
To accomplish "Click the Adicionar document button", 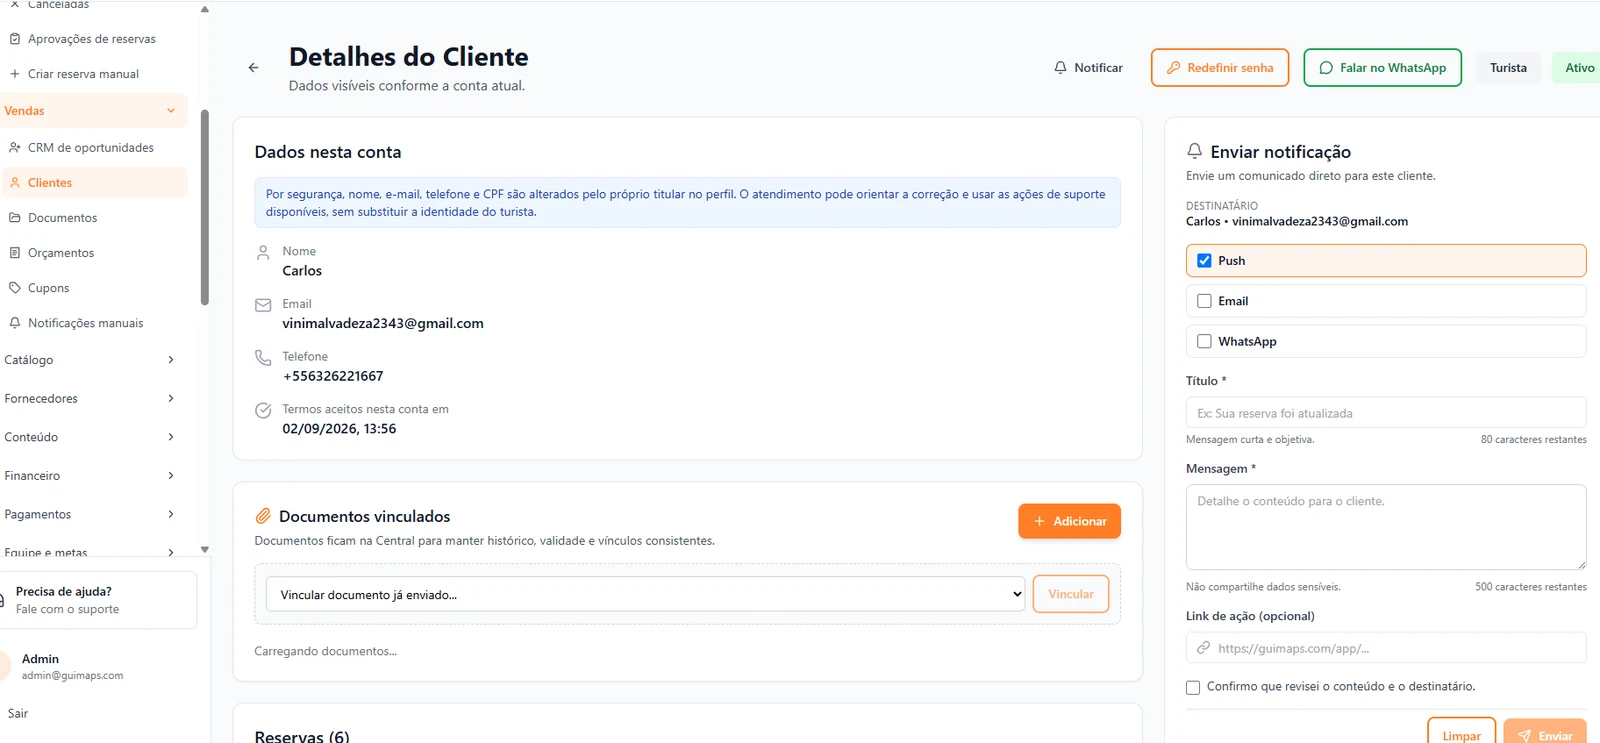I will pyautogui.click(x=1069, y=521).
